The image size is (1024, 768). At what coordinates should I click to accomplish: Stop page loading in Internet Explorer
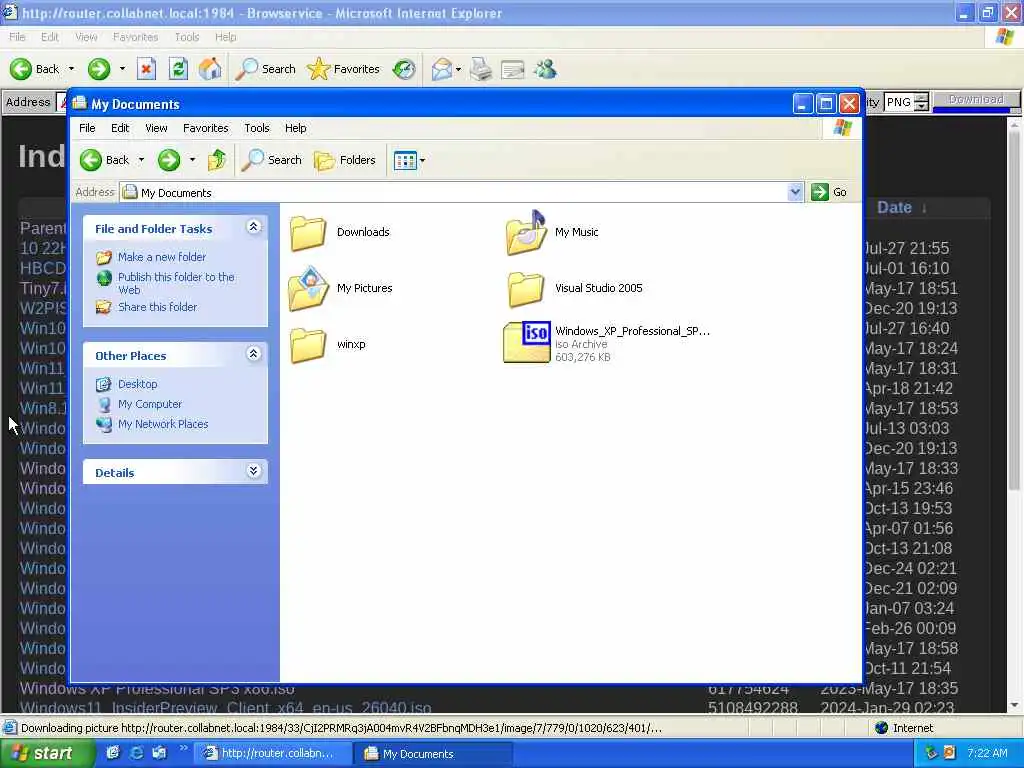pyautogui.click(x=146, y=69)
